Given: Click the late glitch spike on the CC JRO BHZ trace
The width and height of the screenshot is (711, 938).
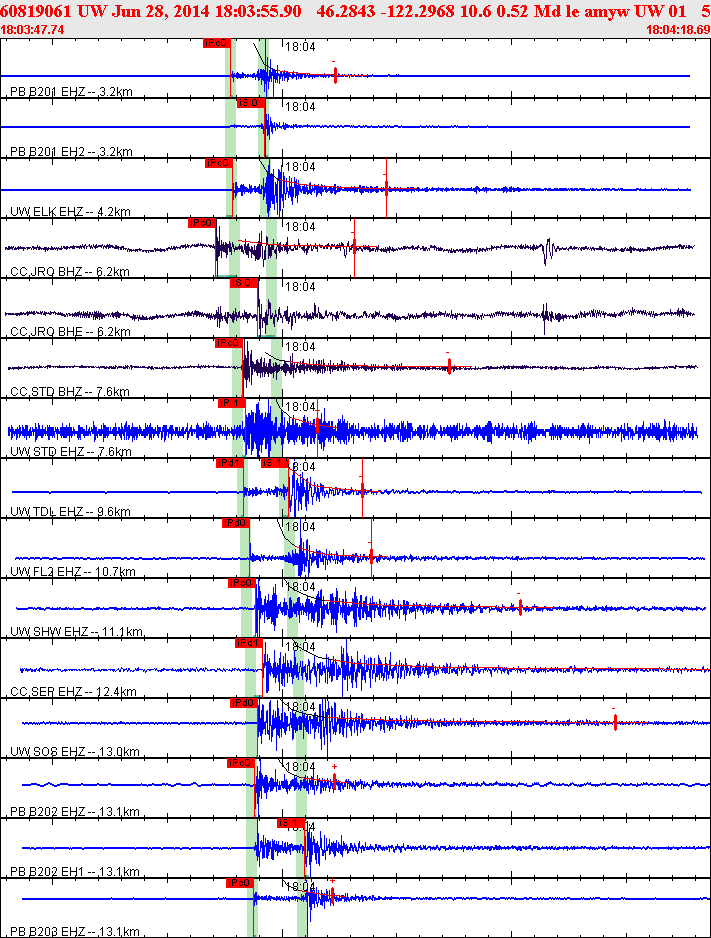Looking at the screenshot, I should (548, 250).
